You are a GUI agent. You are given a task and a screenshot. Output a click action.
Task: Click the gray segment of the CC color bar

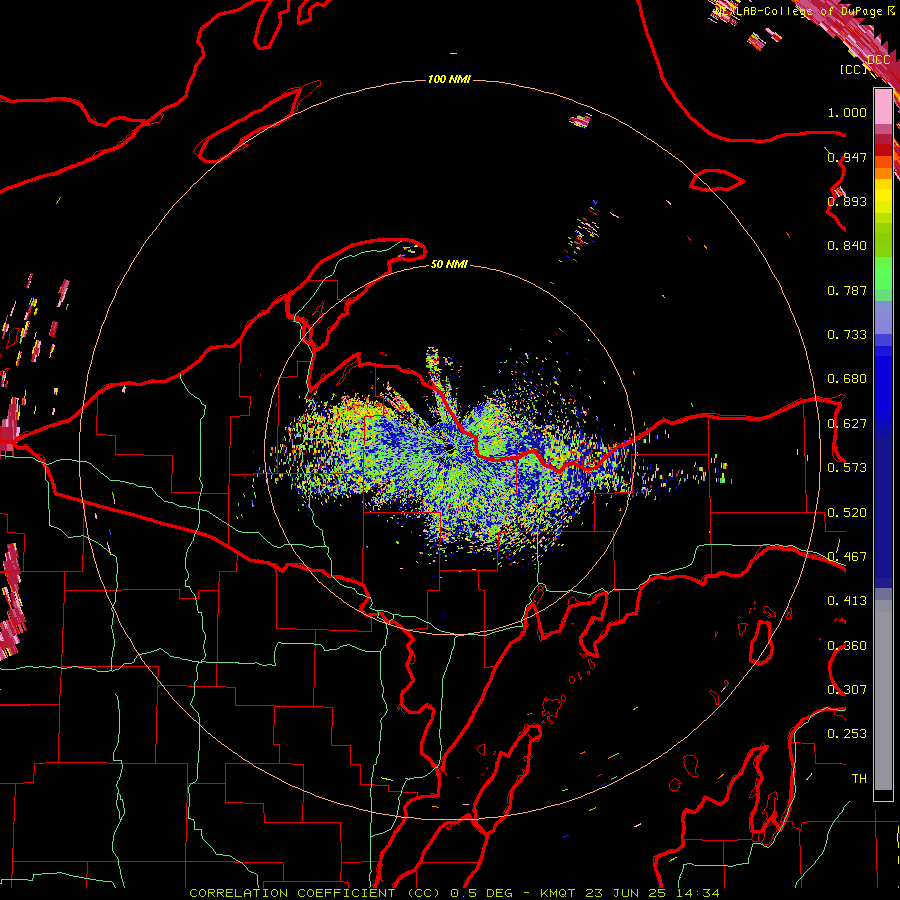point(883,695)
